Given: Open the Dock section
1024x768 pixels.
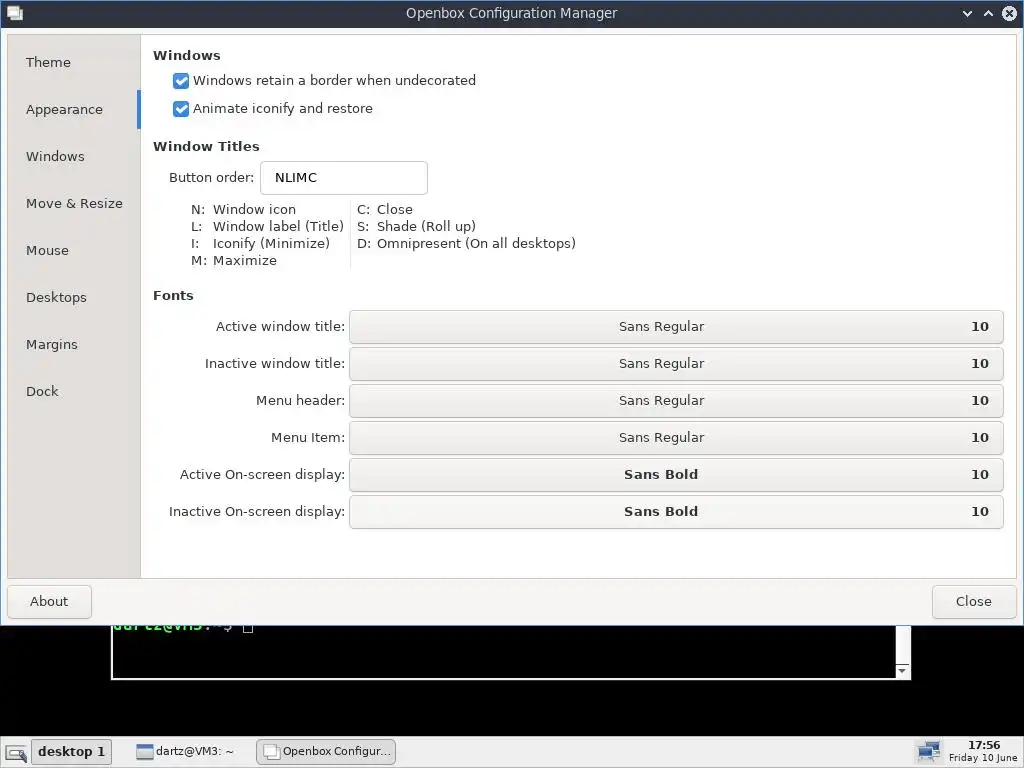Looking at the screenshot, I should pyautogui.click(x=74, y=391).
